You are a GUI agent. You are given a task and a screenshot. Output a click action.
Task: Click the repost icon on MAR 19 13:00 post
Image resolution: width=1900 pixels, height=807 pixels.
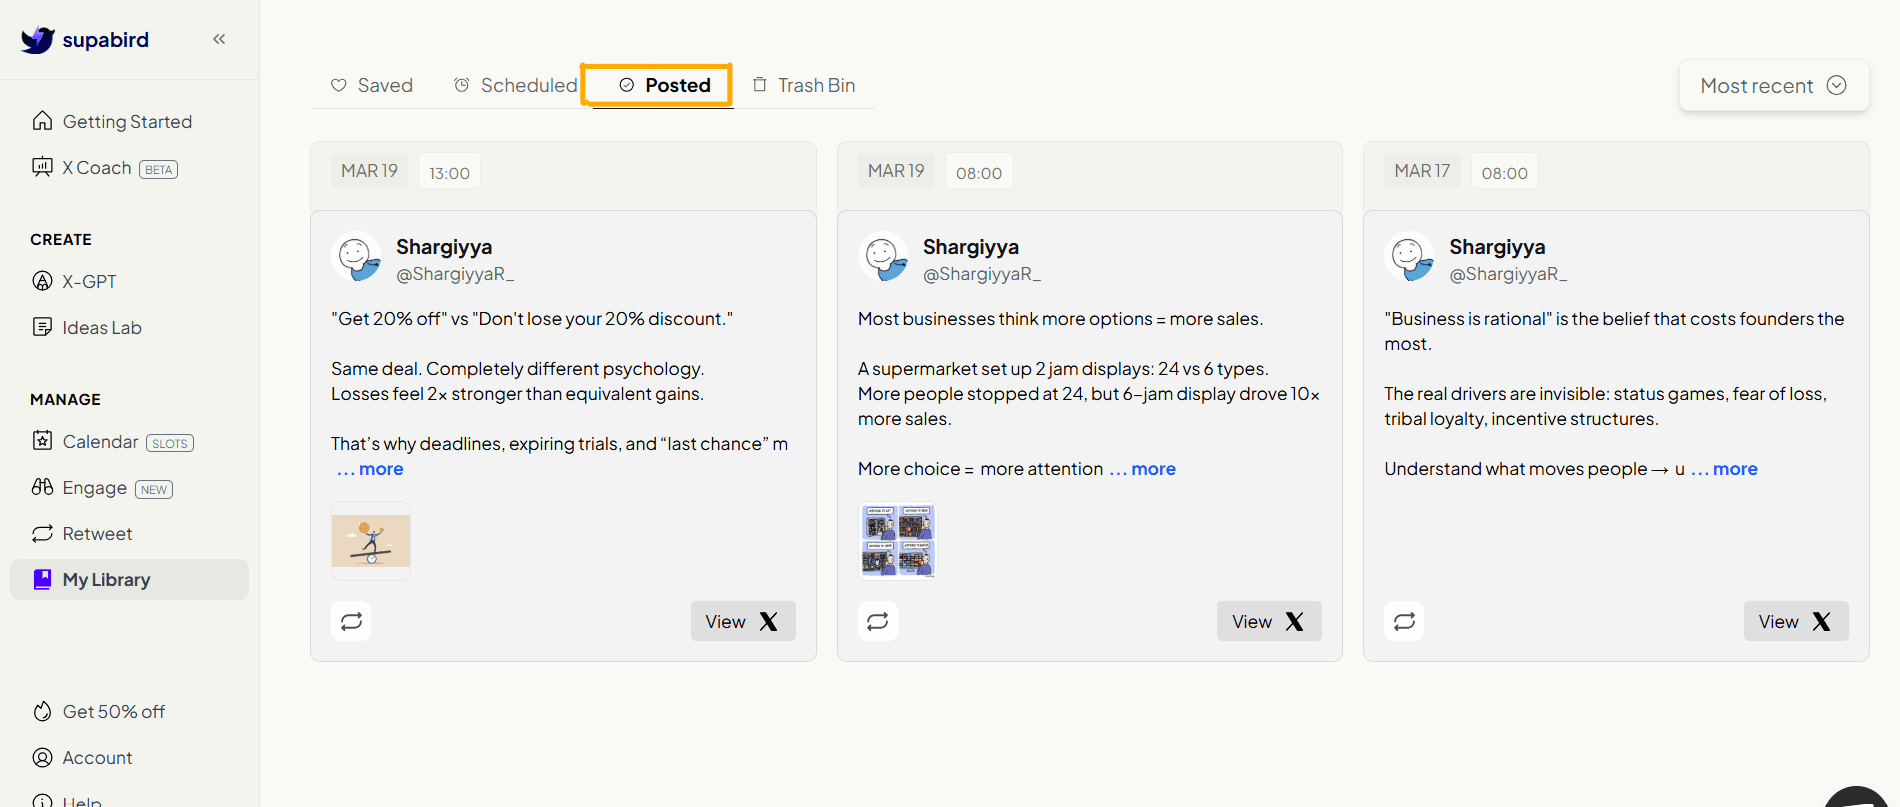click(x=351, y=621)
